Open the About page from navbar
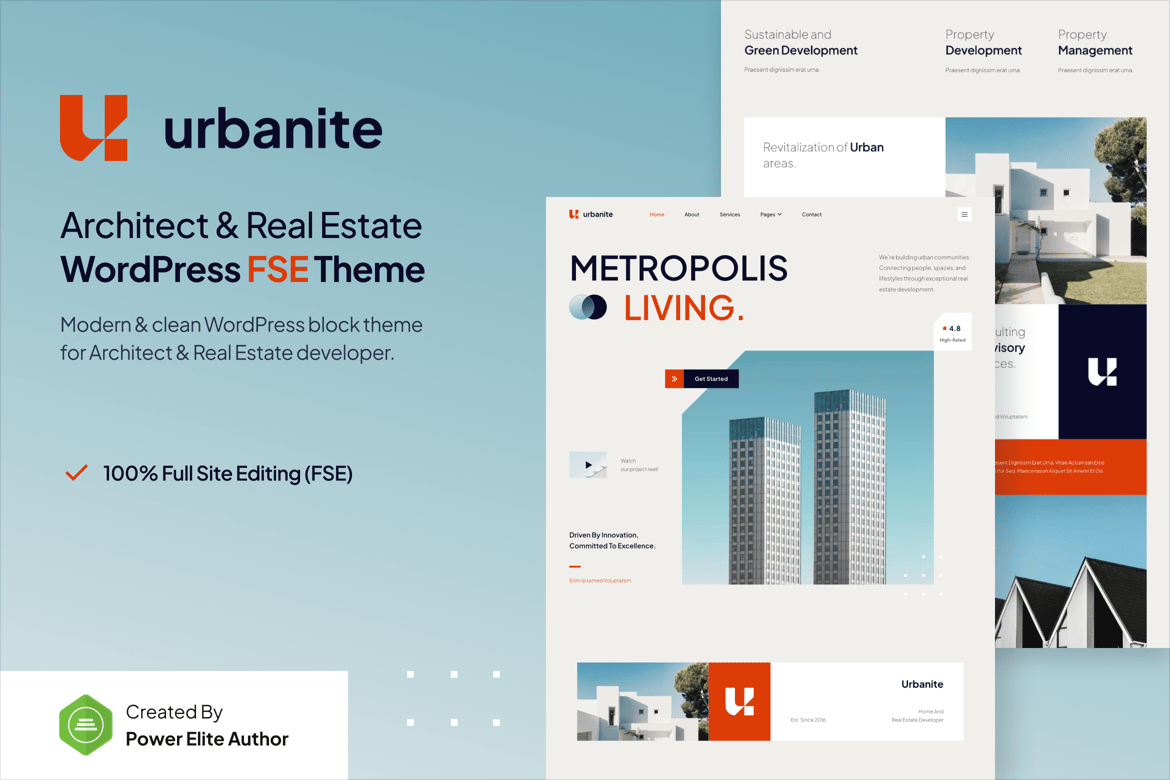Viewport: 1170px width, 780px height. pyautogui.click(x=691, y=214)
